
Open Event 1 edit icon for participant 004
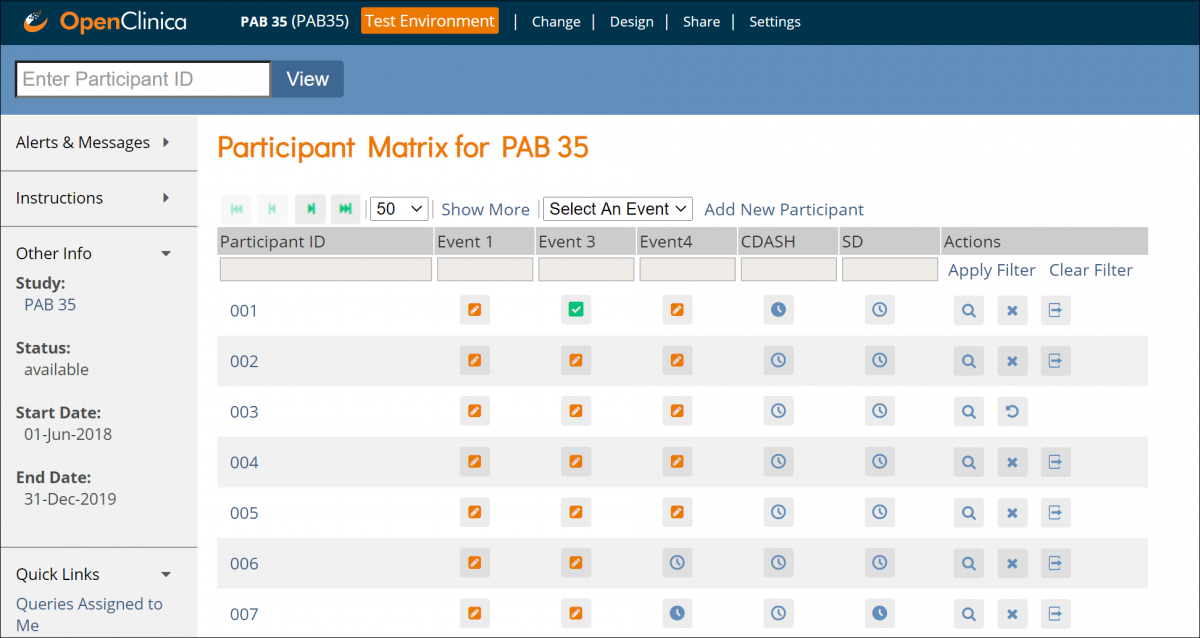[x=475, y=462]
